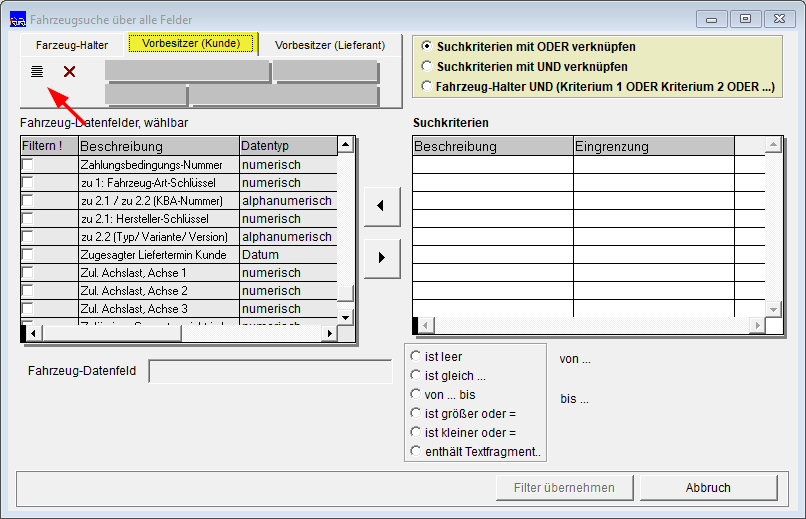This screenshot has height=519, width=806.
Task: Click the Filter übernehmen button
Action: coord(564,488)
